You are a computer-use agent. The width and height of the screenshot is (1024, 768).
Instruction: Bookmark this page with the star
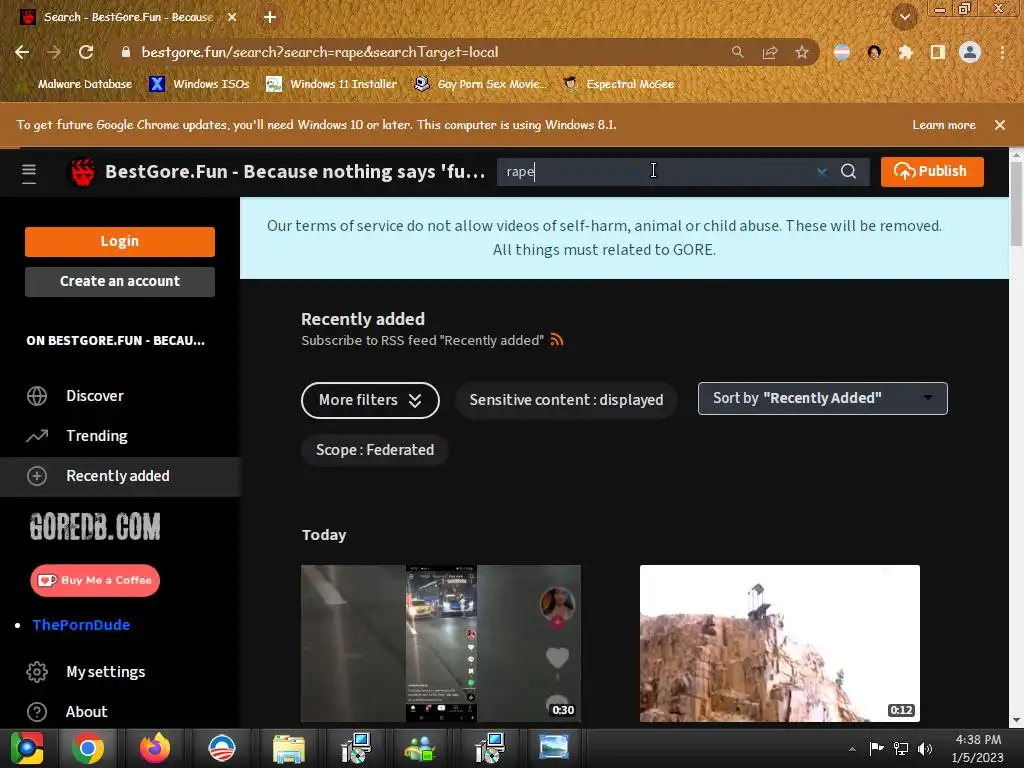(x=802, y=52)
